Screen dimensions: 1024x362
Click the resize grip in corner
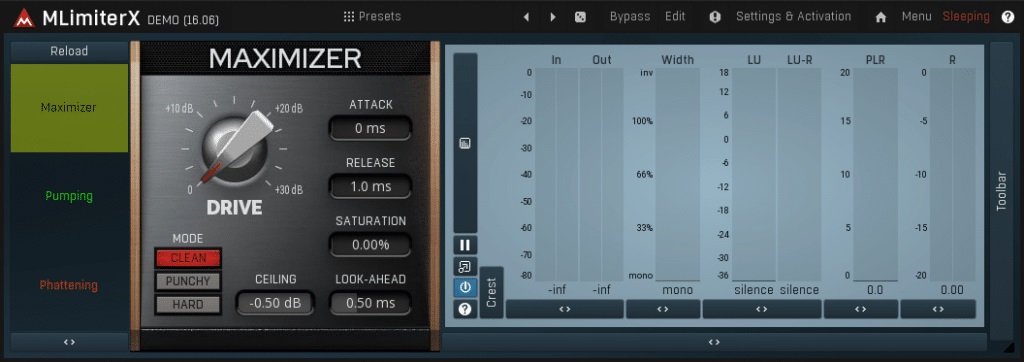point(1010,348)
